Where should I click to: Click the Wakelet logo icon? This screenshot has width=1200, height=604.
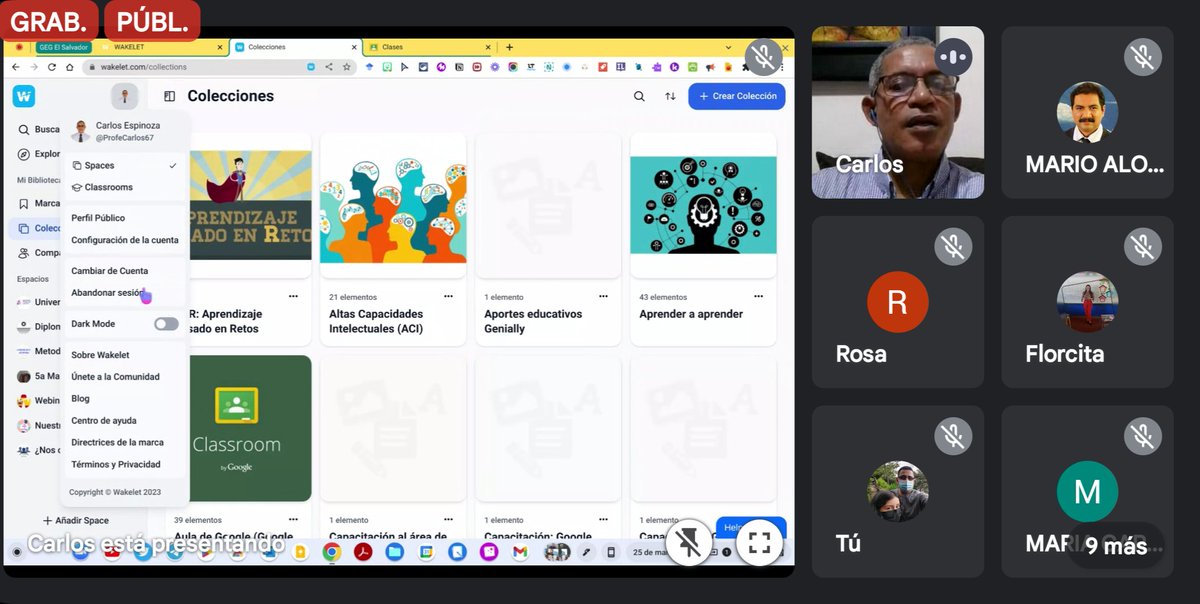[x=24, y=96]
